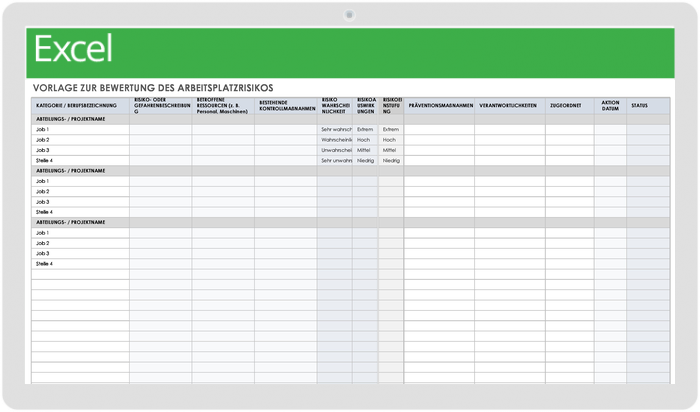Viewport: 700px width, 412px height.
Task: Select 'Niedrig' in the Risikoeinstufung column
Action: tap(391, 161)
